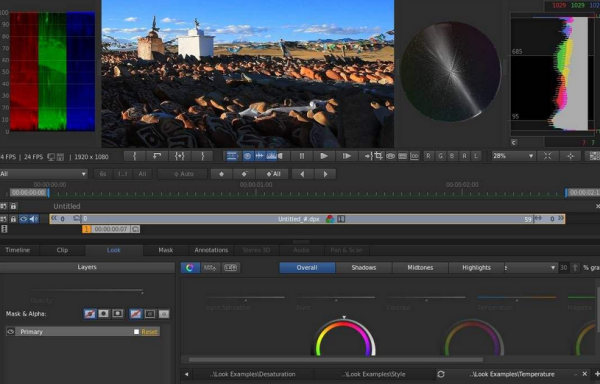Add a new look browser tab with the plus icon
Screen dimensions: 600x384
(x=597, y=374)
